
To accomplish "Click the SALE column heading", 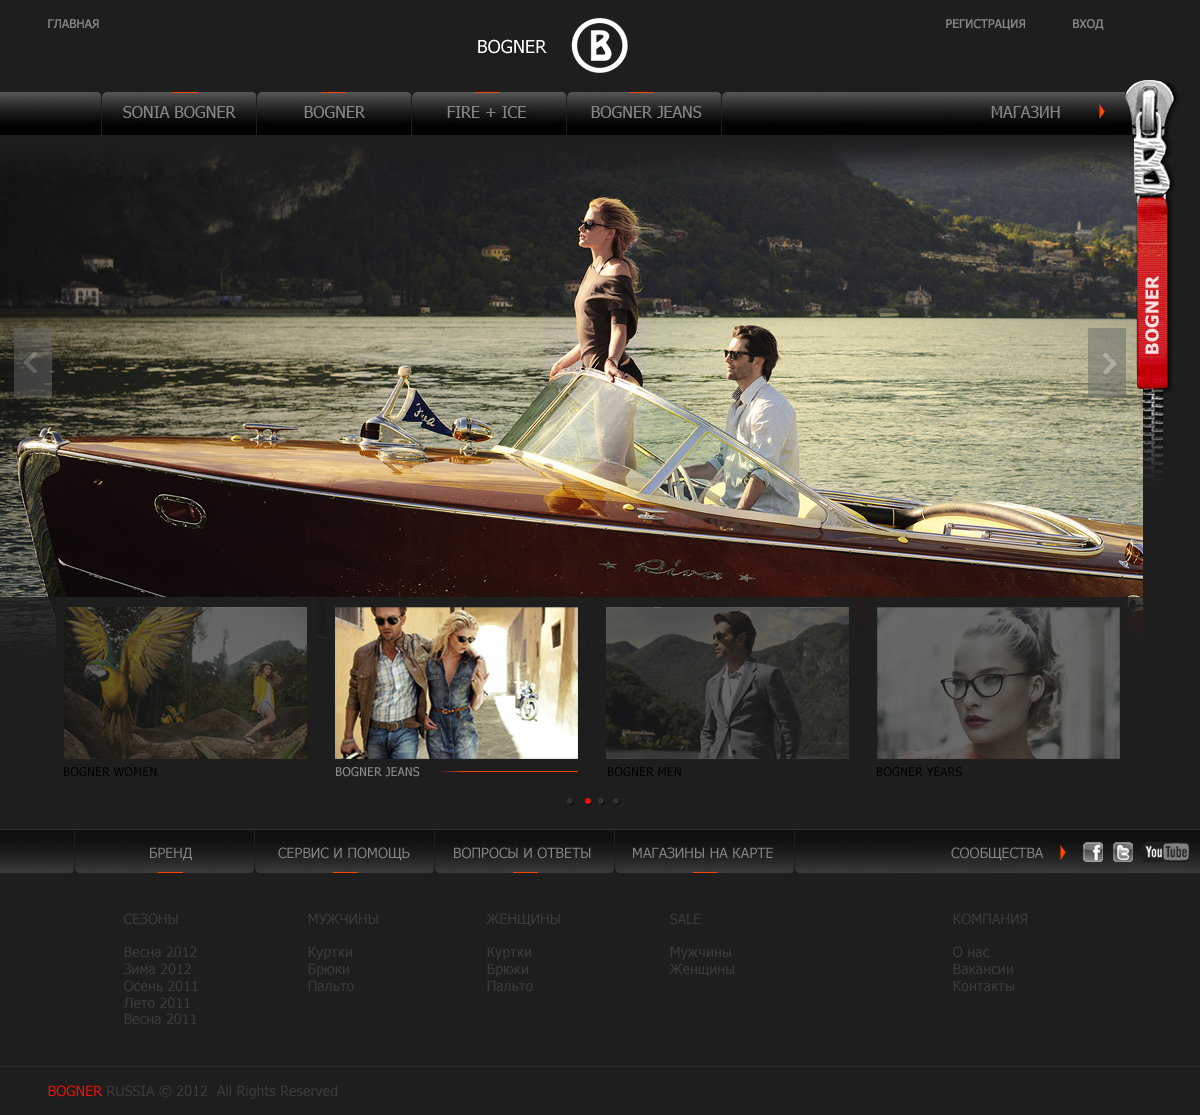I will (x=685, y=919).
